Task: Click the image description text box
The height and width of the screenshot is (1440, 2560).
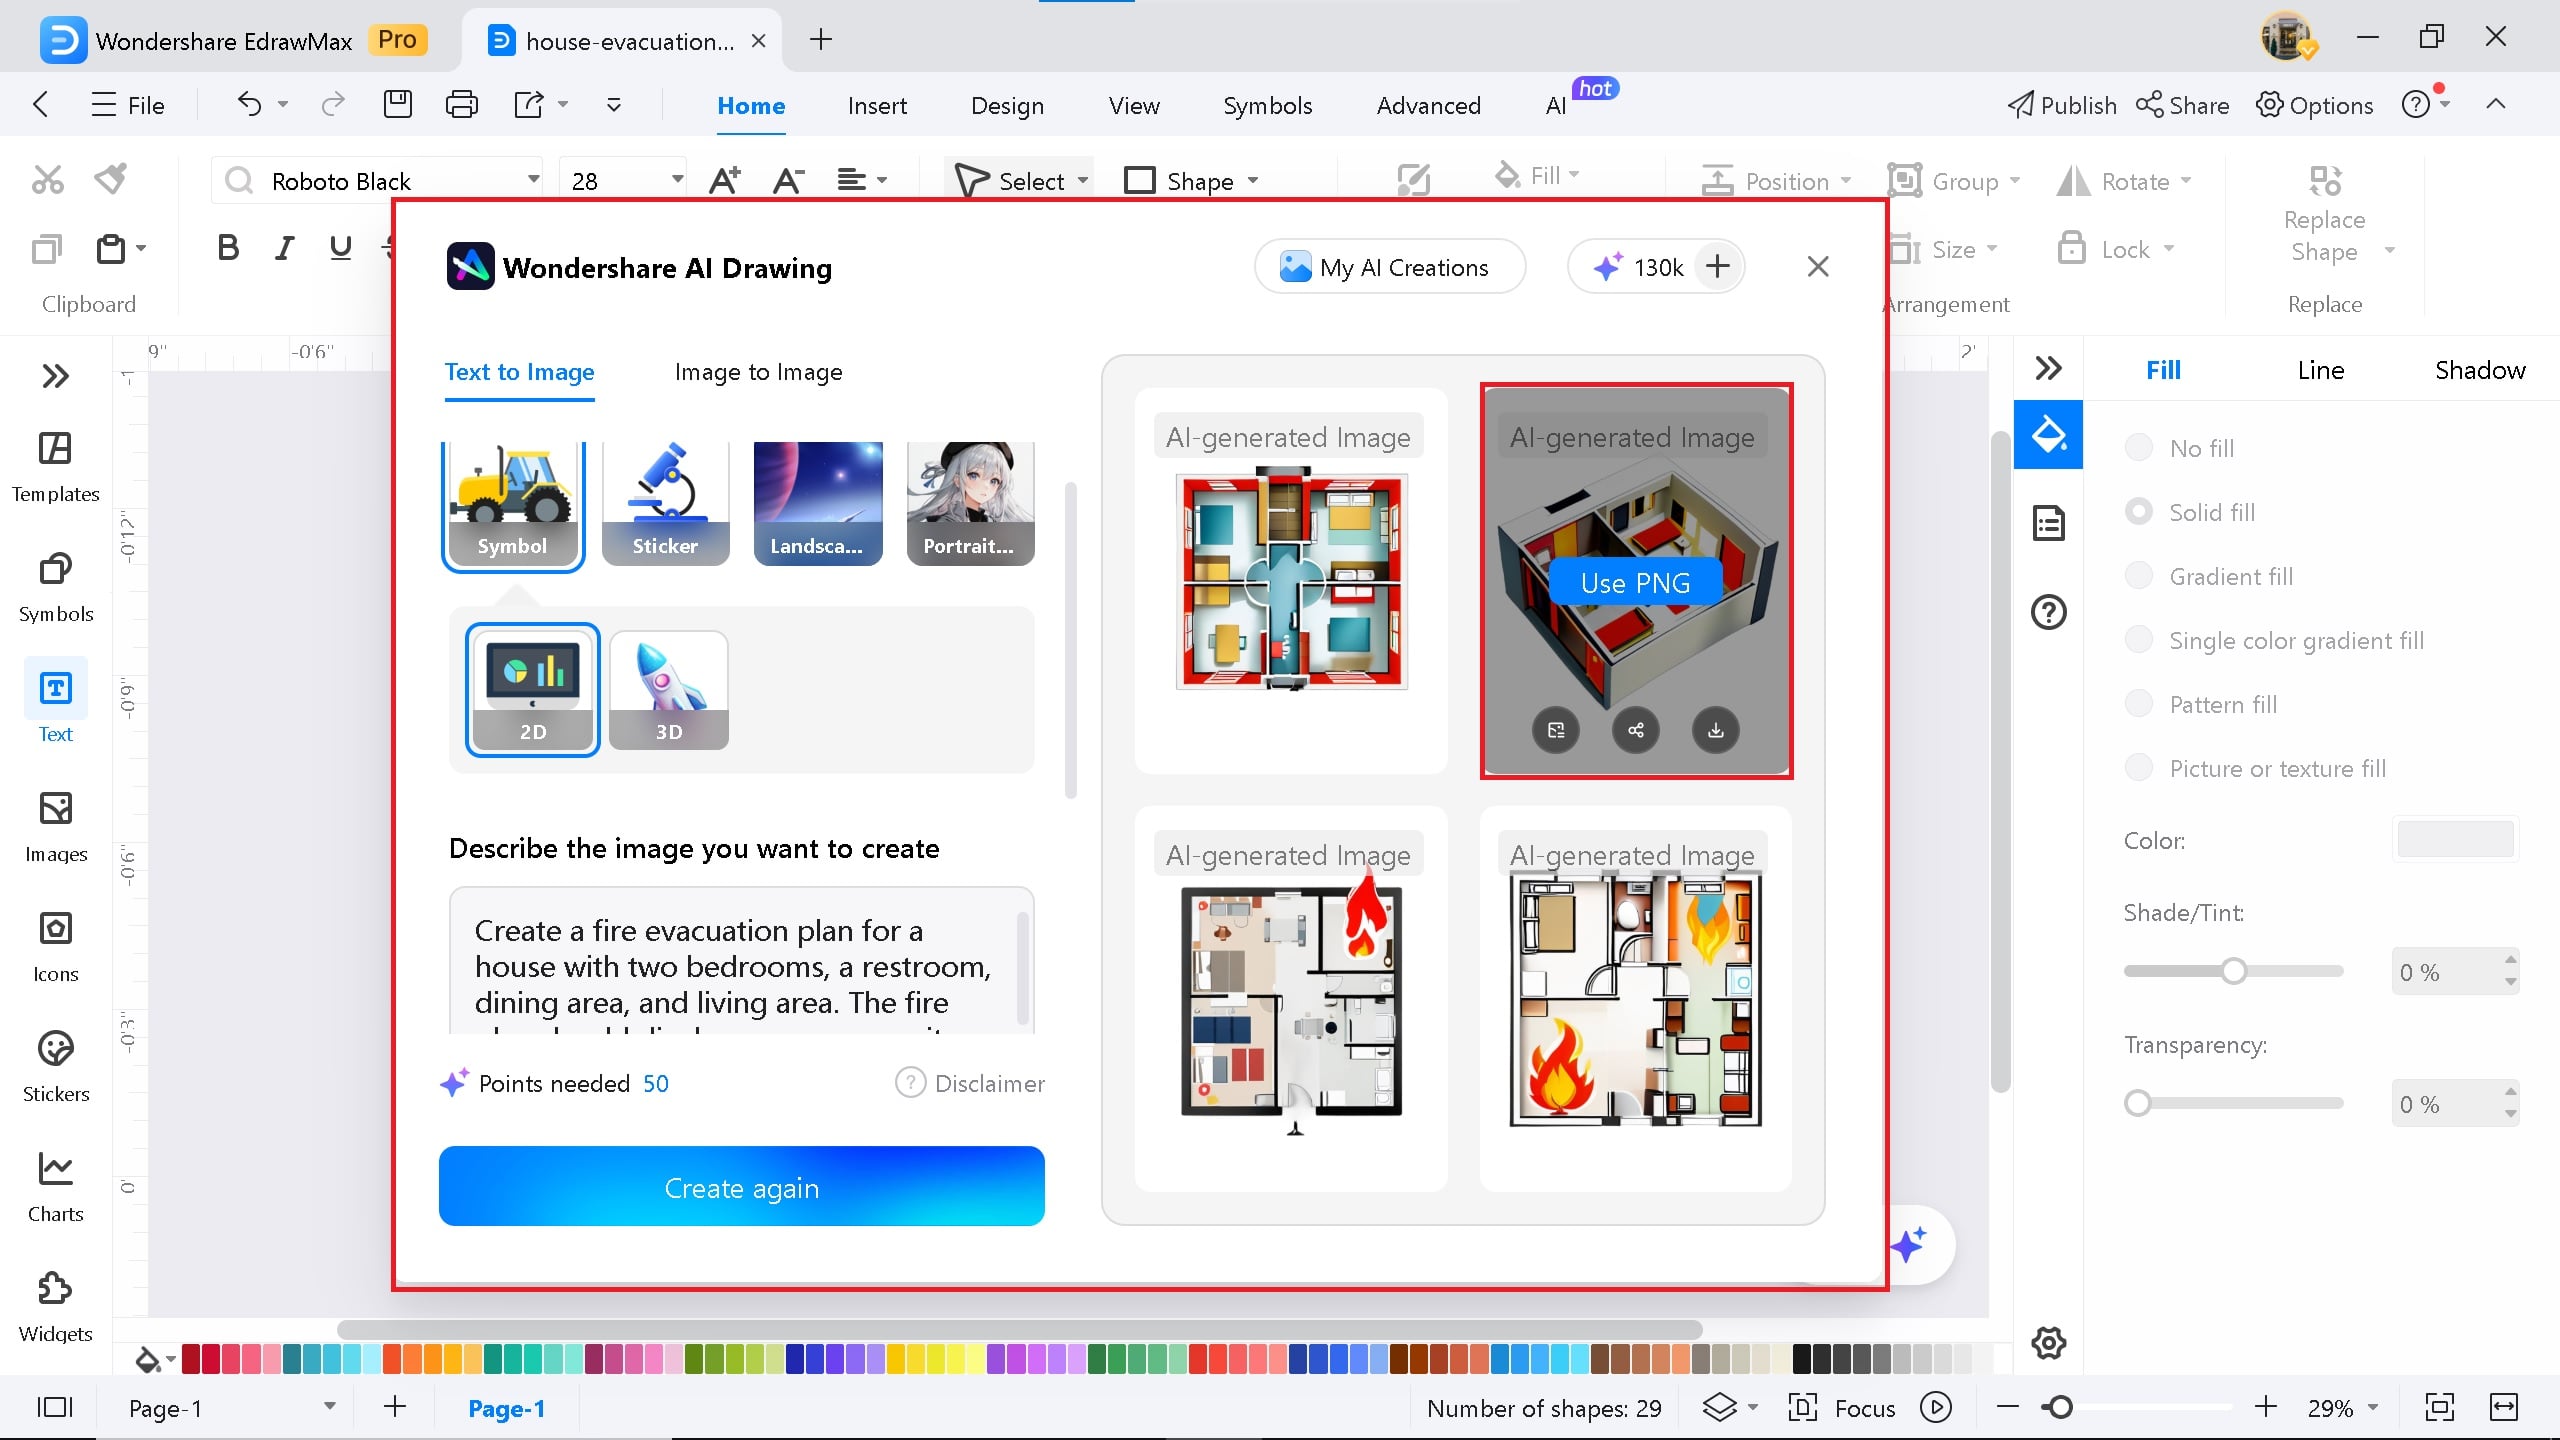Action: [741, 960]
